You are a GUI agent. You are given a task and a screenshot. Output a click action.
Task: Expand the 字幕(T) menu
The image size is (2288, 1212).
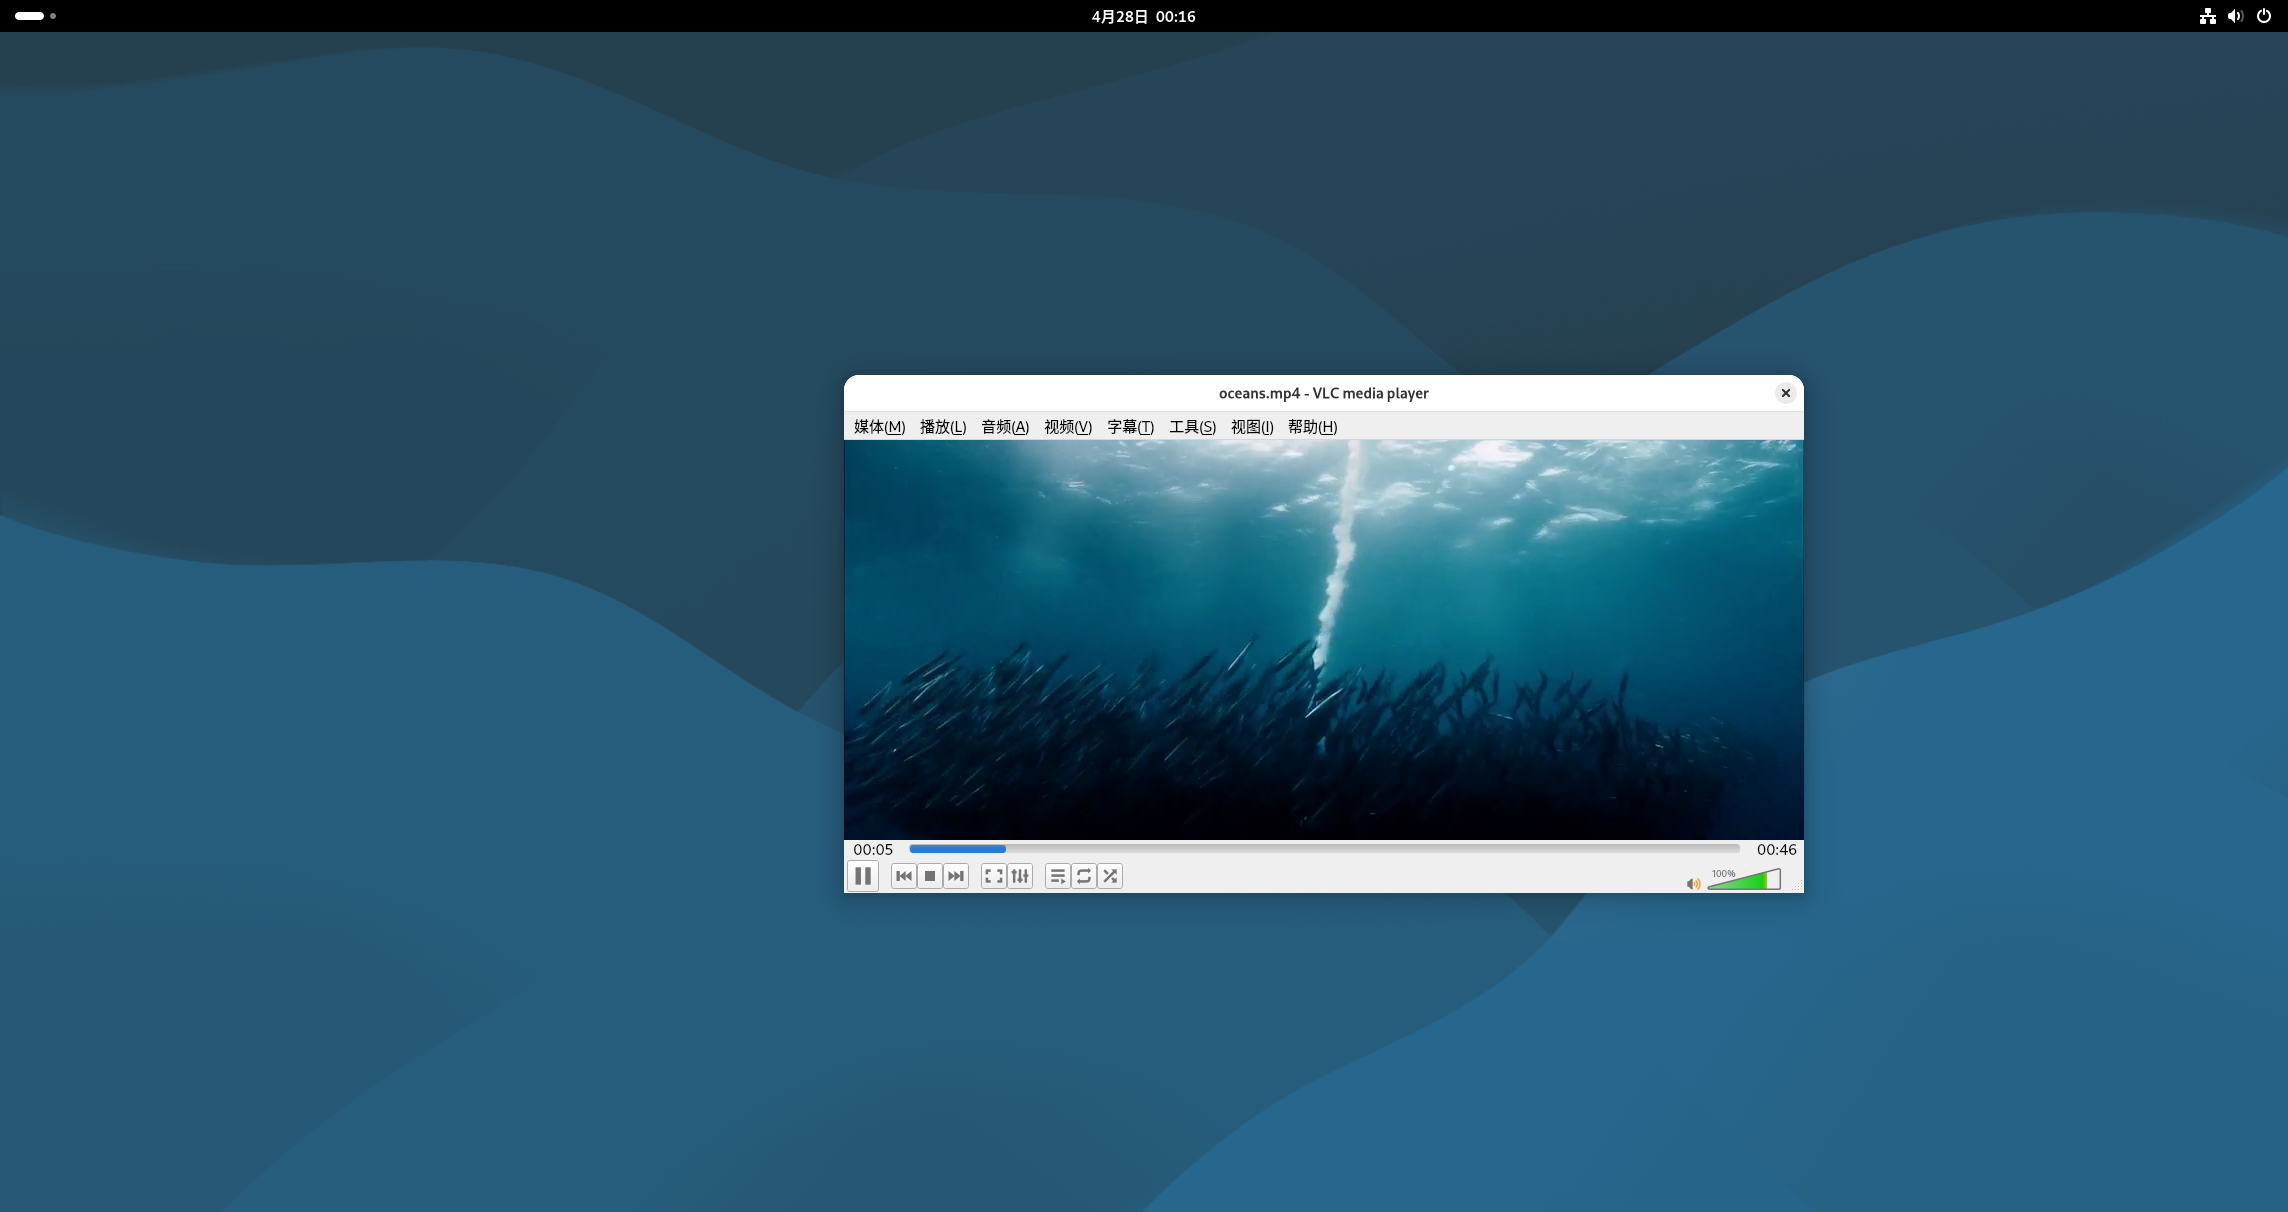point(1130,427)
